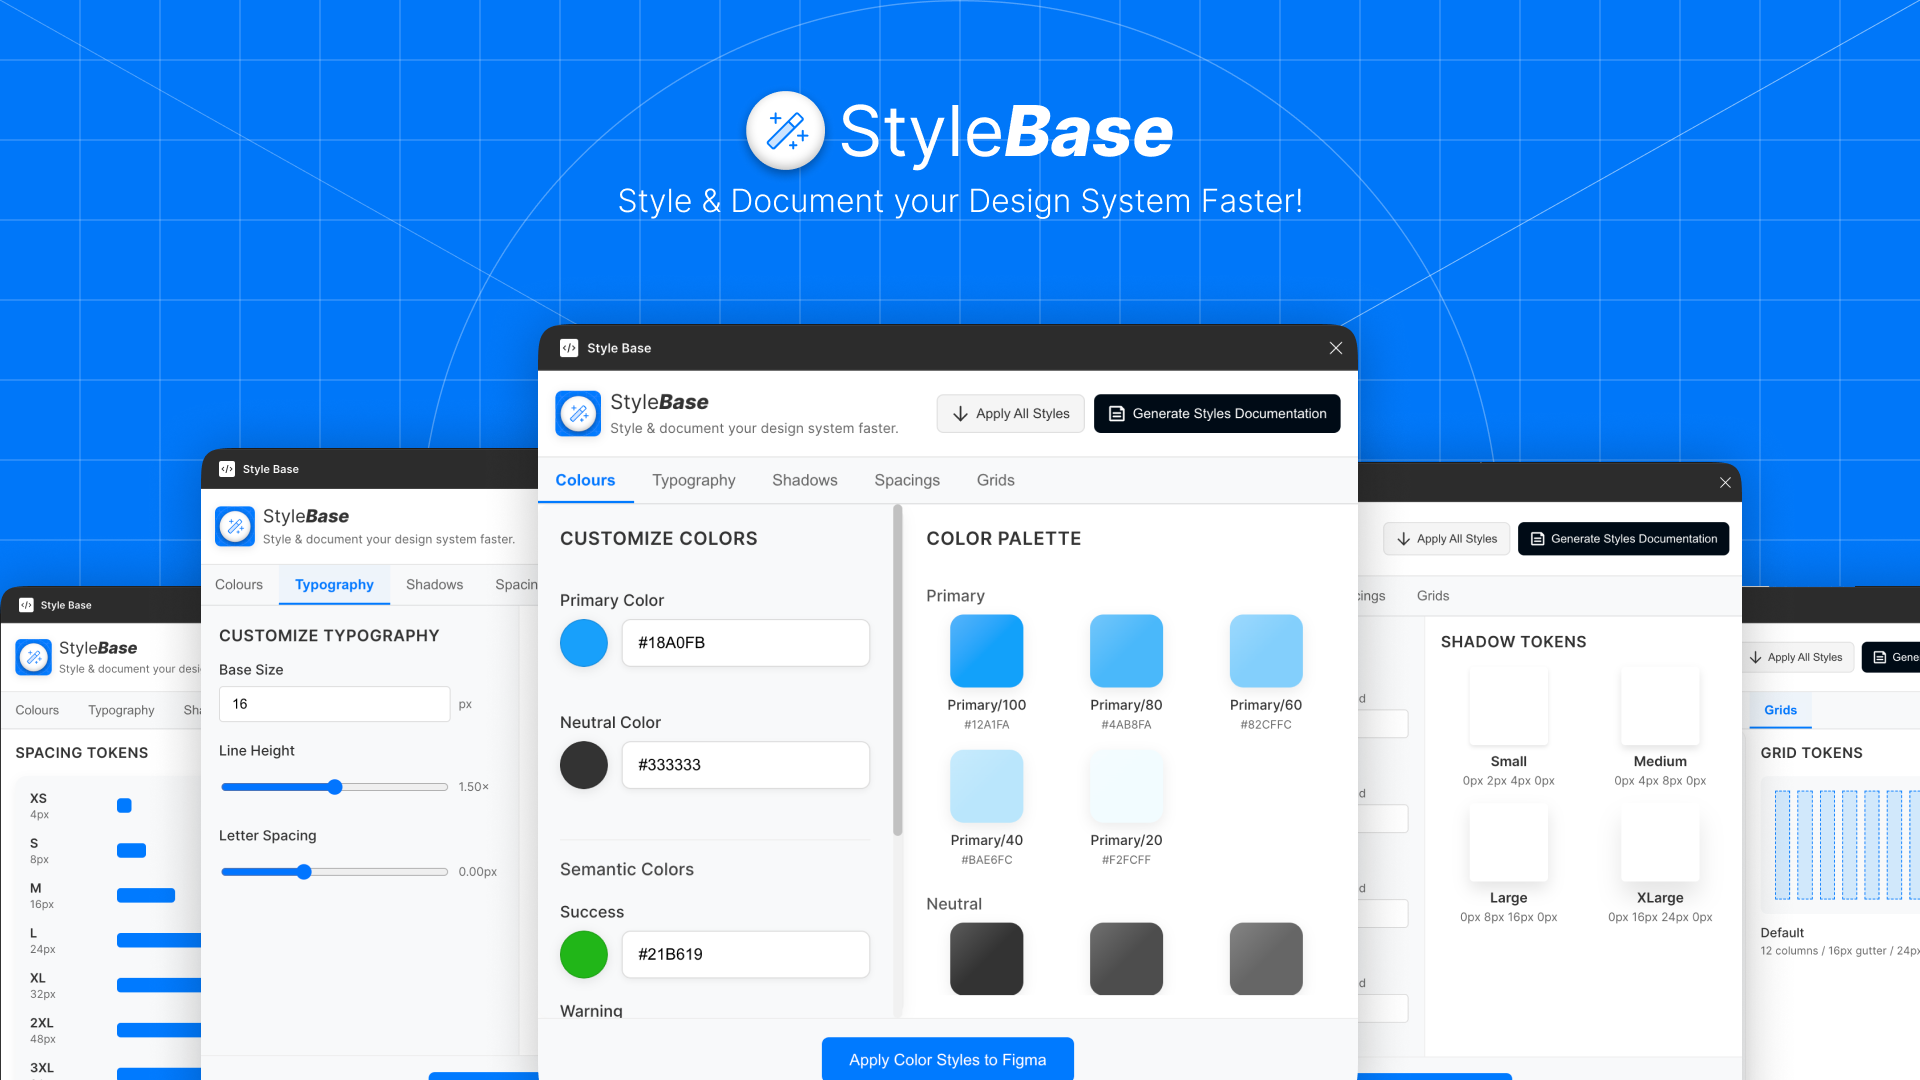The image size is (1920, 1080).
Task: Select the Primary/100 palette swatch
Action: click(x=986, y=651)
